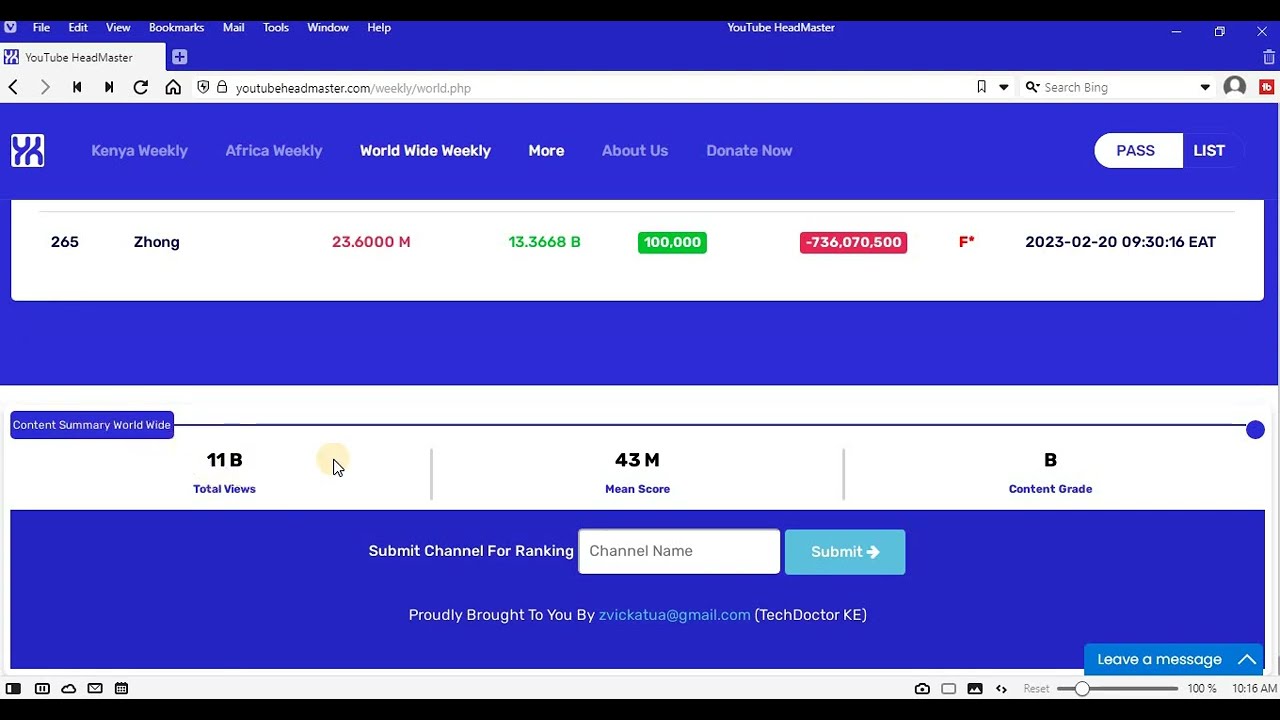This screenshot has height=720, width=1280.
Task: Open the Edit menu
Action: click(78, 27)
